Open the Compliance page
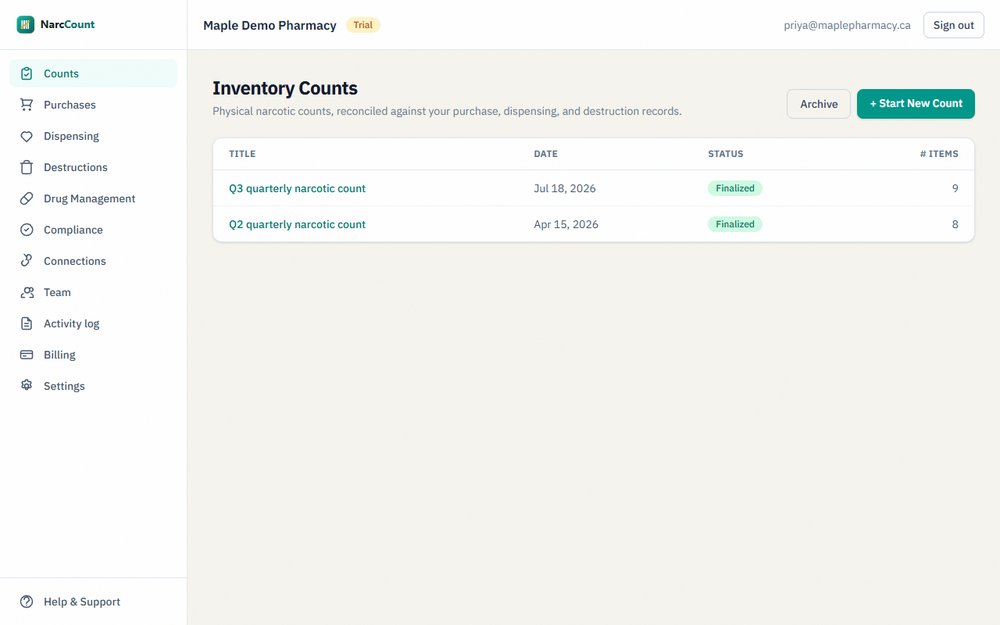This screenshot has width=1000, height=625. pos(93,230)
